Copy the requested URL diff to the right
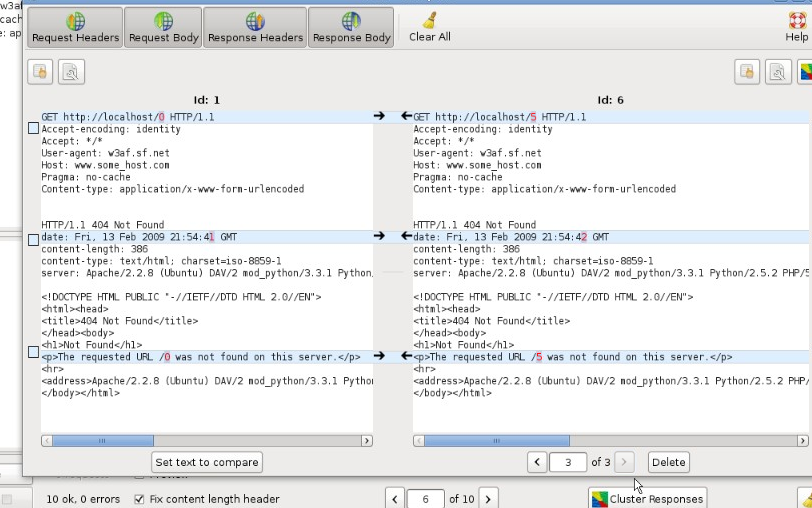This screenshot has width=812, height=508. (379, 356)
